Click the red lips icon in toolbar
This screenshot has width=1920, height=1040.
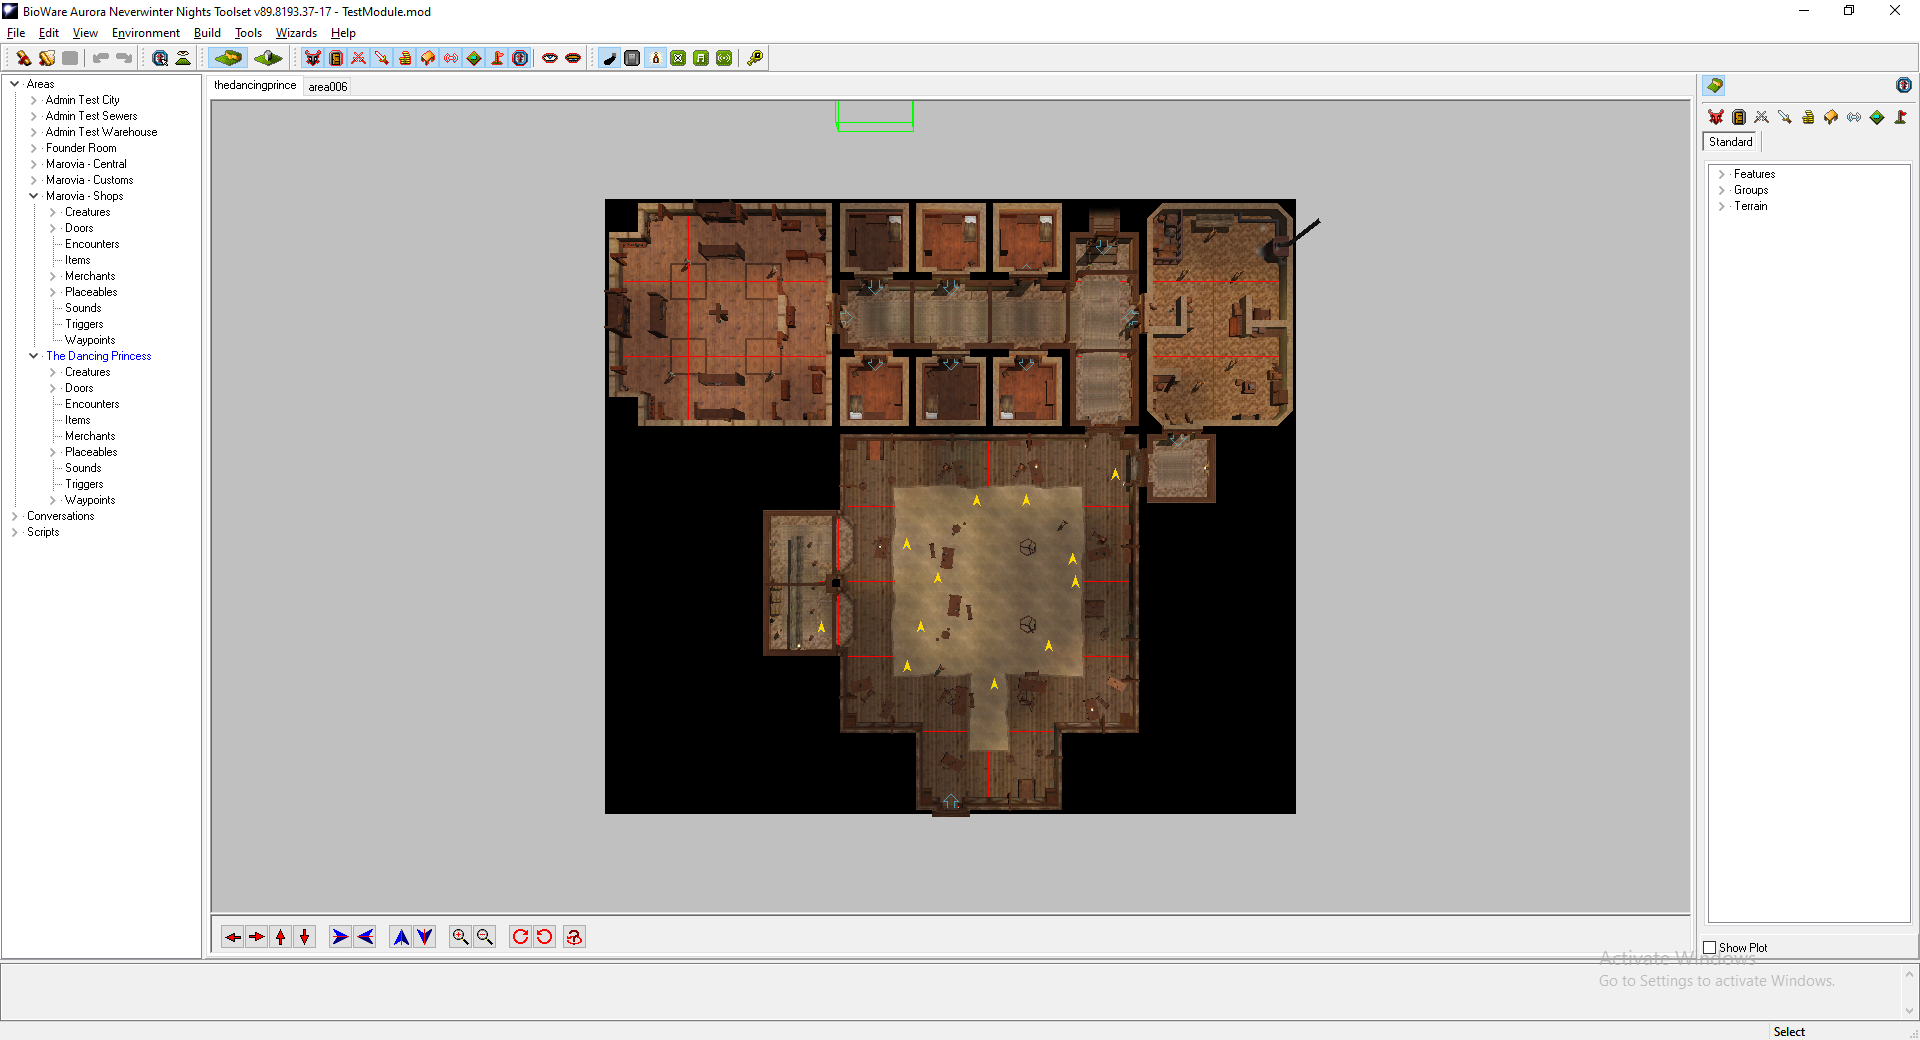573,58
